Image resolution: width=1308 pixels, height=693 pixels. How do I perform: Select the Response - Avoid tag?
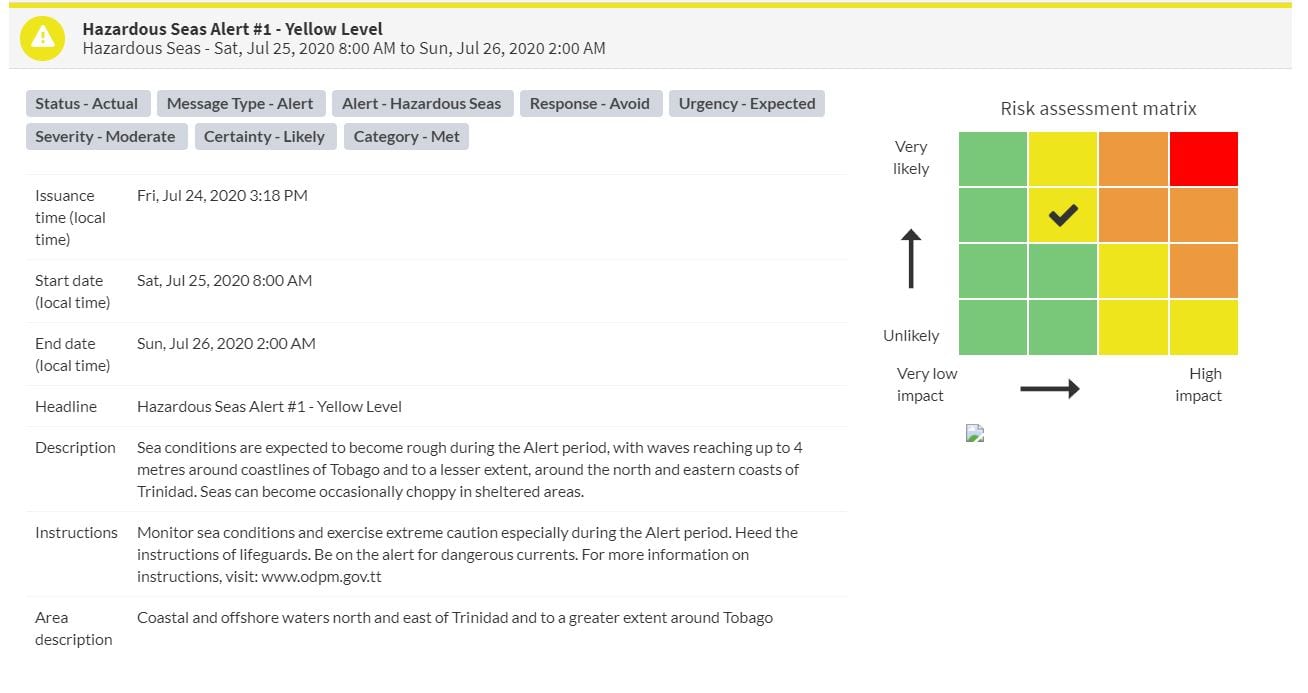click(590, 104)
